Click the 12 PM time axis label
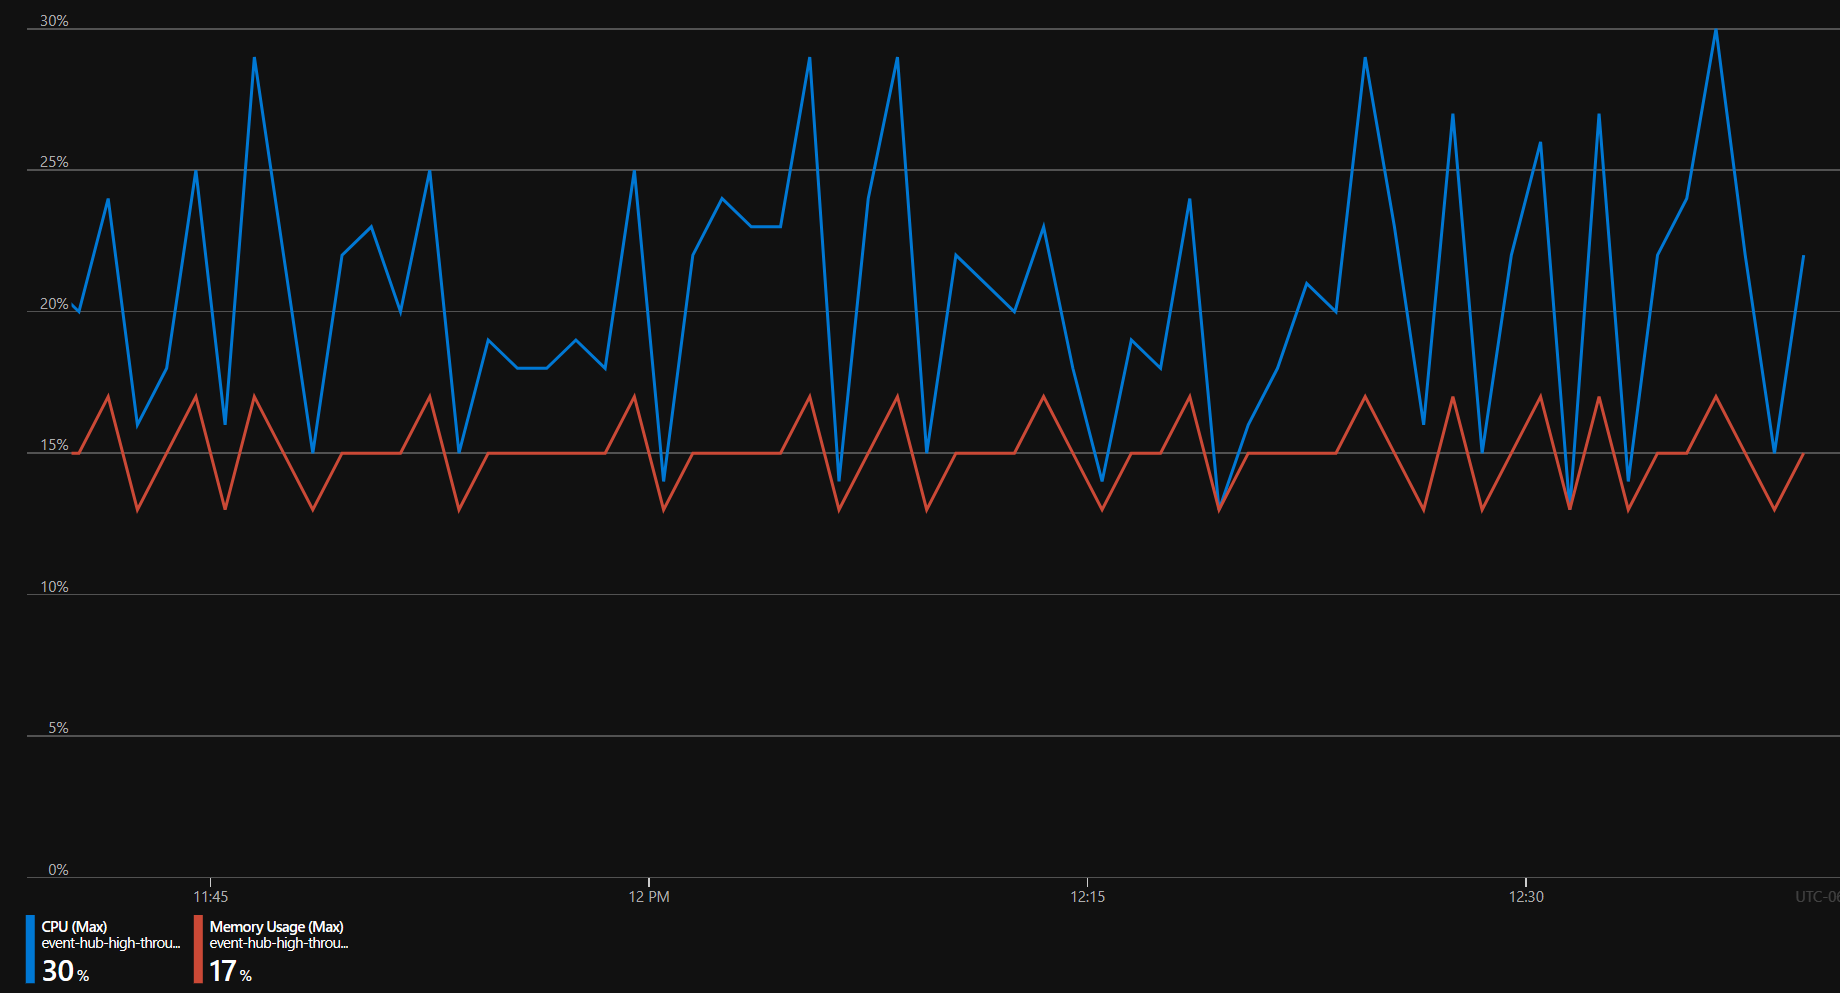1840x993 pixels. (649, 897)
